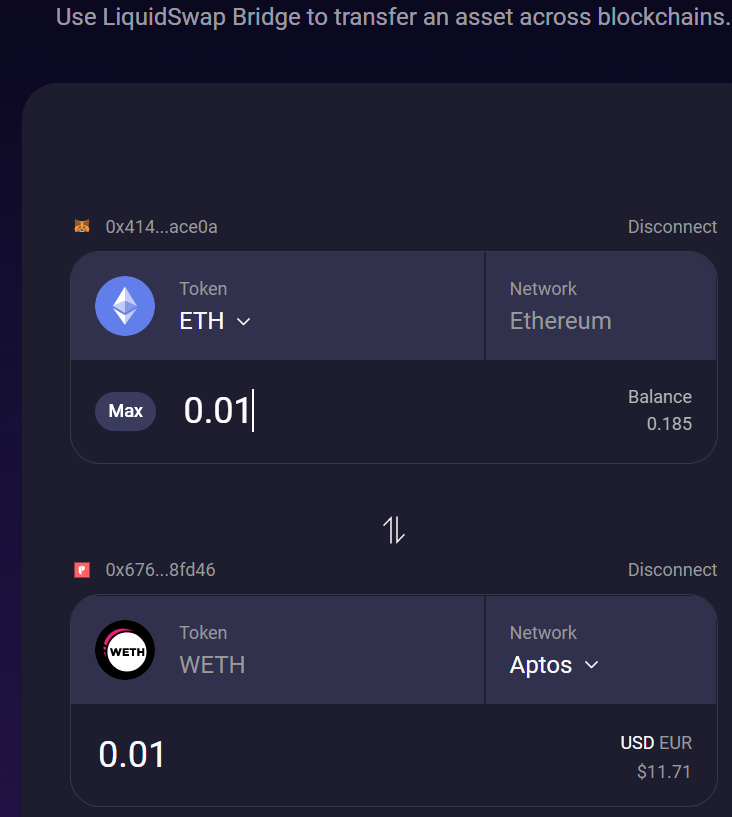Switch price display to EUR
The image size is (732, 817).
675,743
